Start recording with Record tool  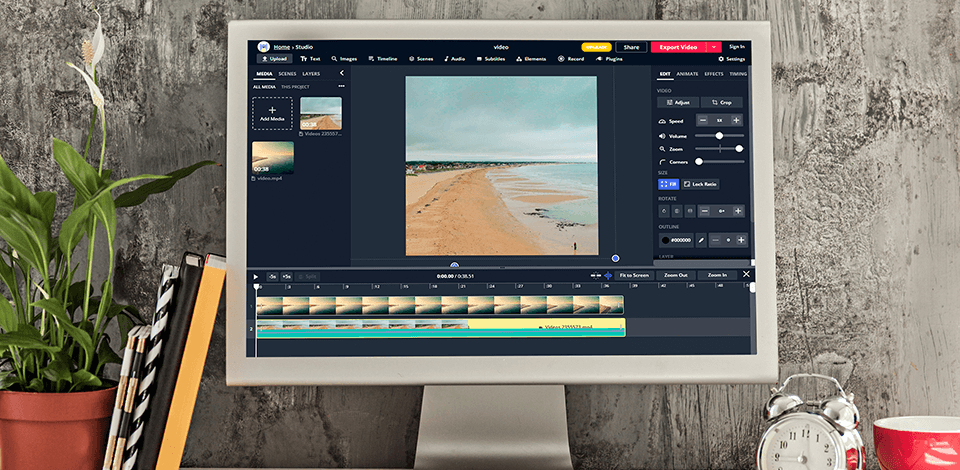pyautogui.click(x=572, y=59)
